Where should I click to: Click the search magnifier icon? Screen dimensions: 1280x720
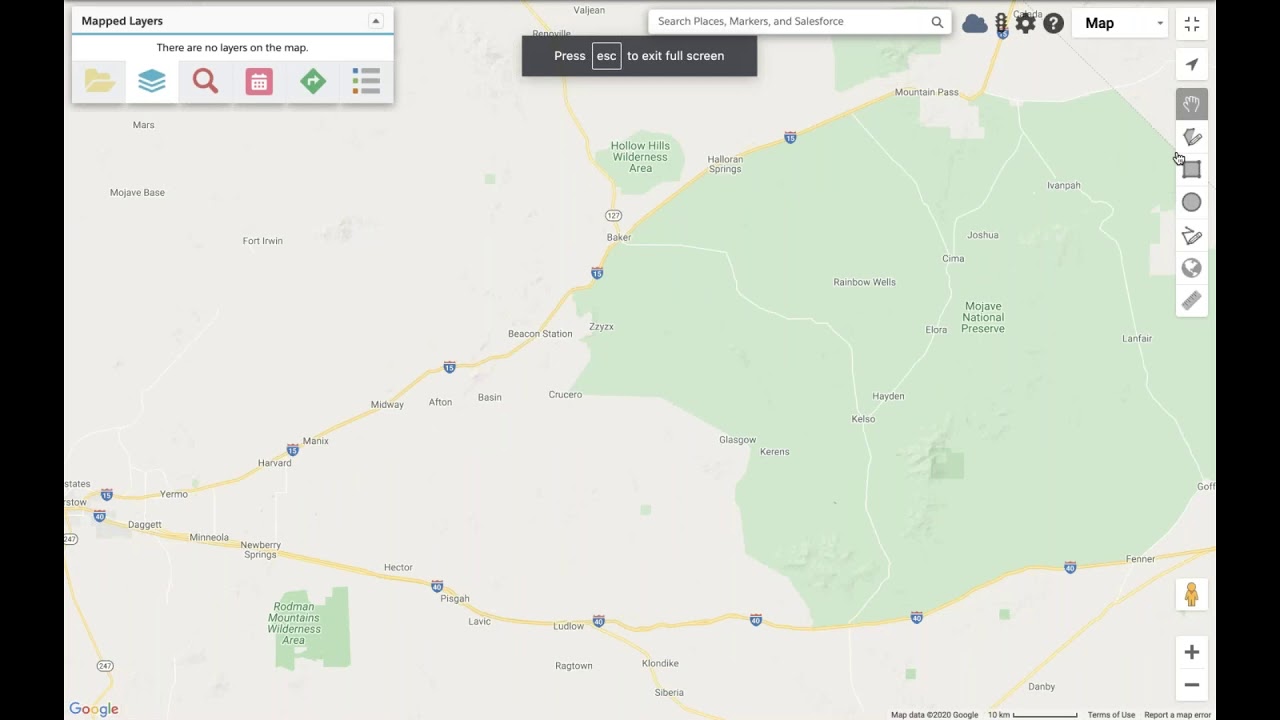[x=937, y=22]
